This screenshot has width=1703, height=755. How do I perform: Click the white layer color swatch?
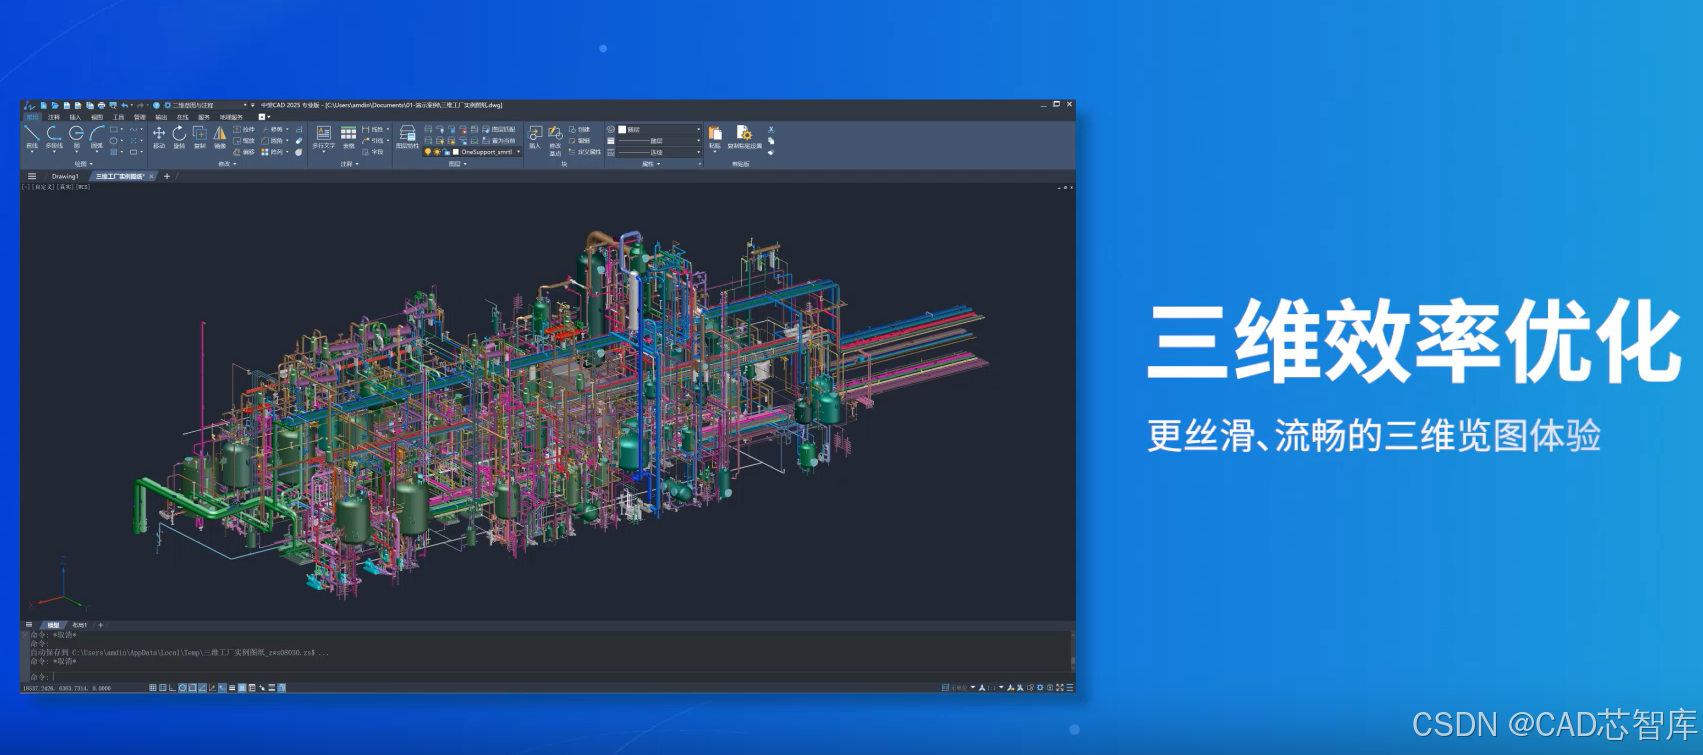pyautogui.click(x=456, y=152)
